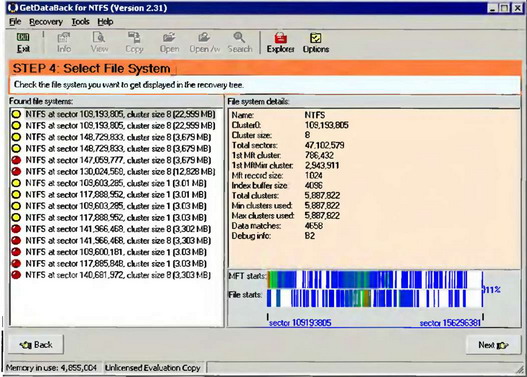Image resolution: width=527 pixels, height=377 pixels.
Task: Click the red status icon for sector 130,024,569
Action: (x=16, y=171)
